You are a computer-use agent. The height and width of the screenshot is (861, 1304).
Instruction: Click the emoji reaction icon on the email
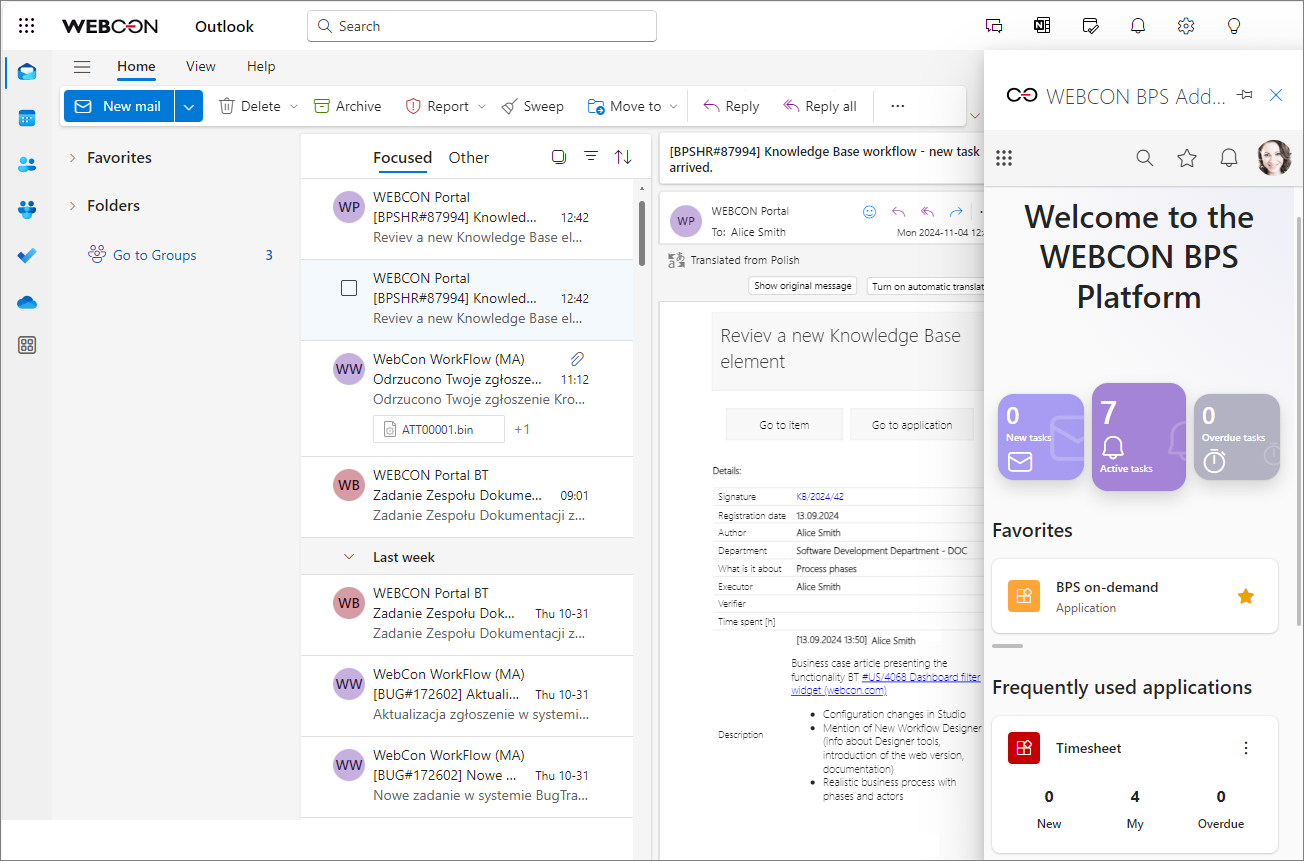coord(869,212)
